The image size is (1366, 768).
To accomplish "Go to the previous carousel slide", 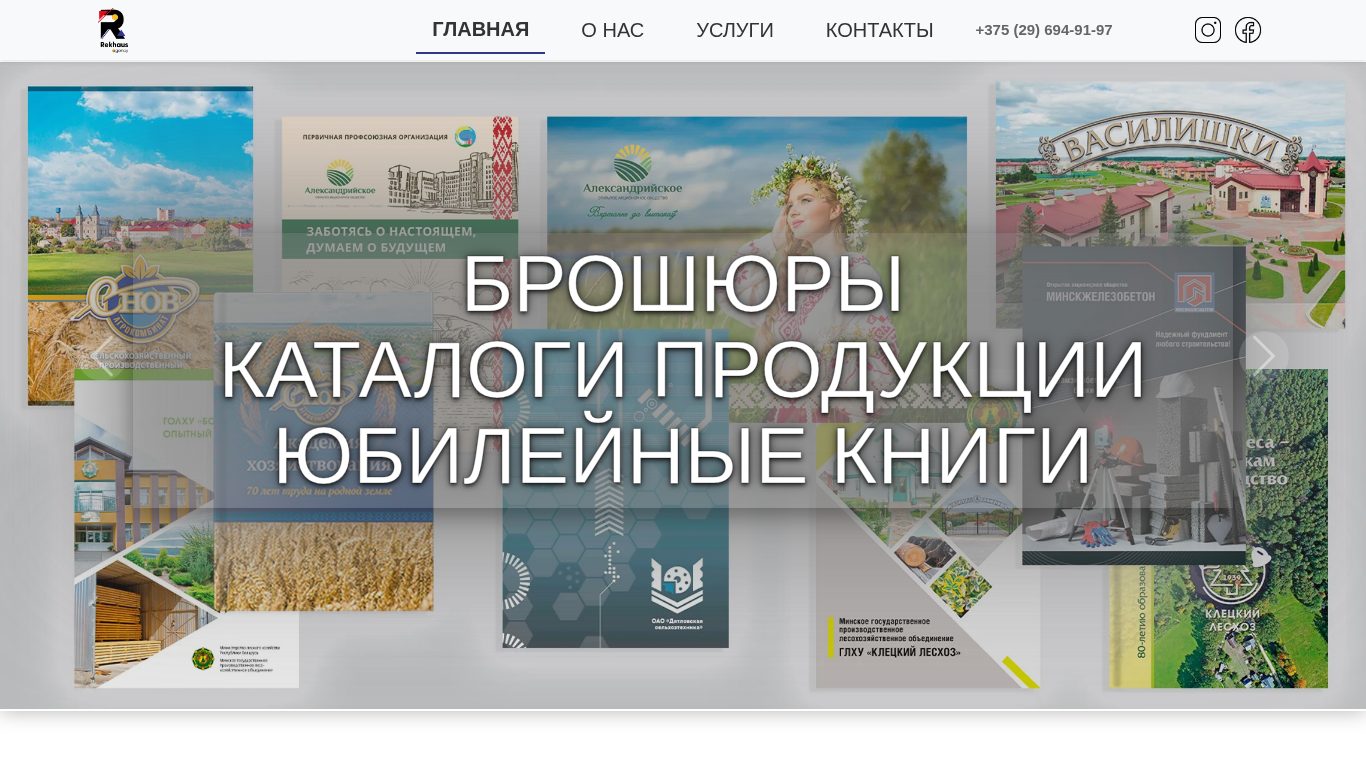I will coord(102,356).
